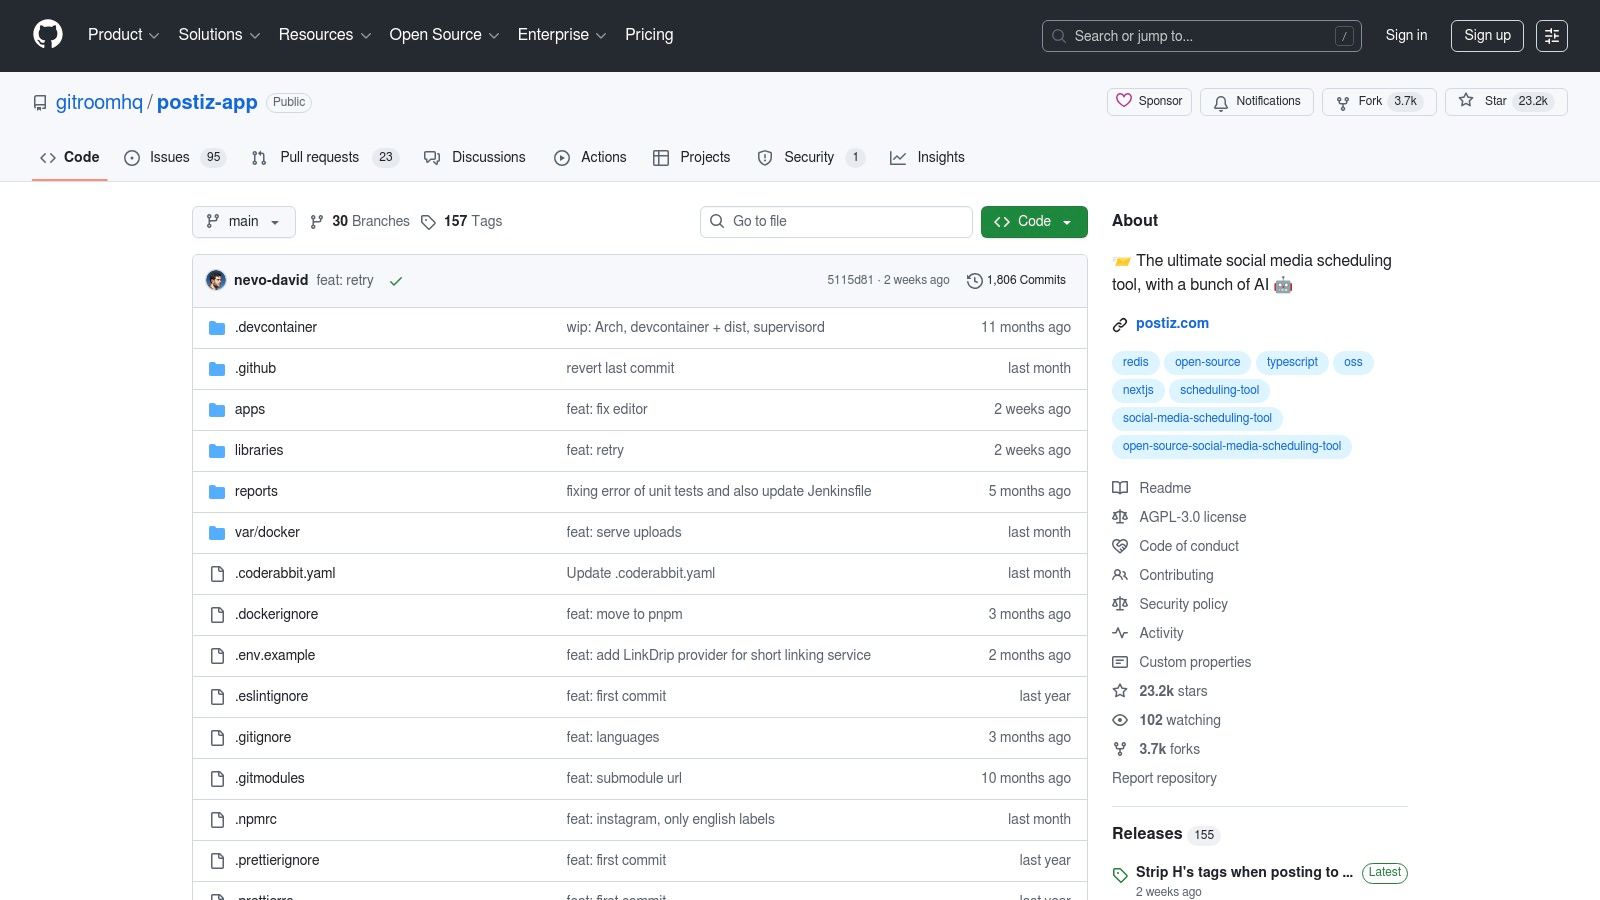Click the link icon beside postiz.com
Screen dimensions: 1600x900
(1120, 324)
